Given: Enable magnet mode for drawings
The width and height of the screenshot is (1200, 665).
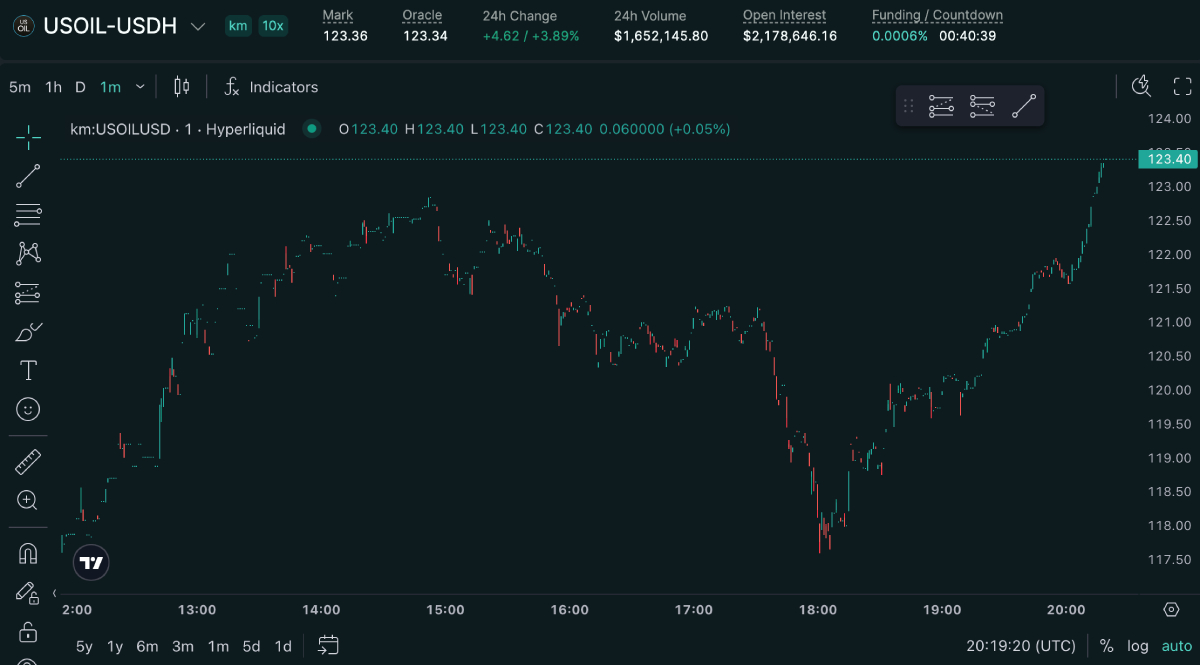Looking at the screenshot, I should point(28,553).
